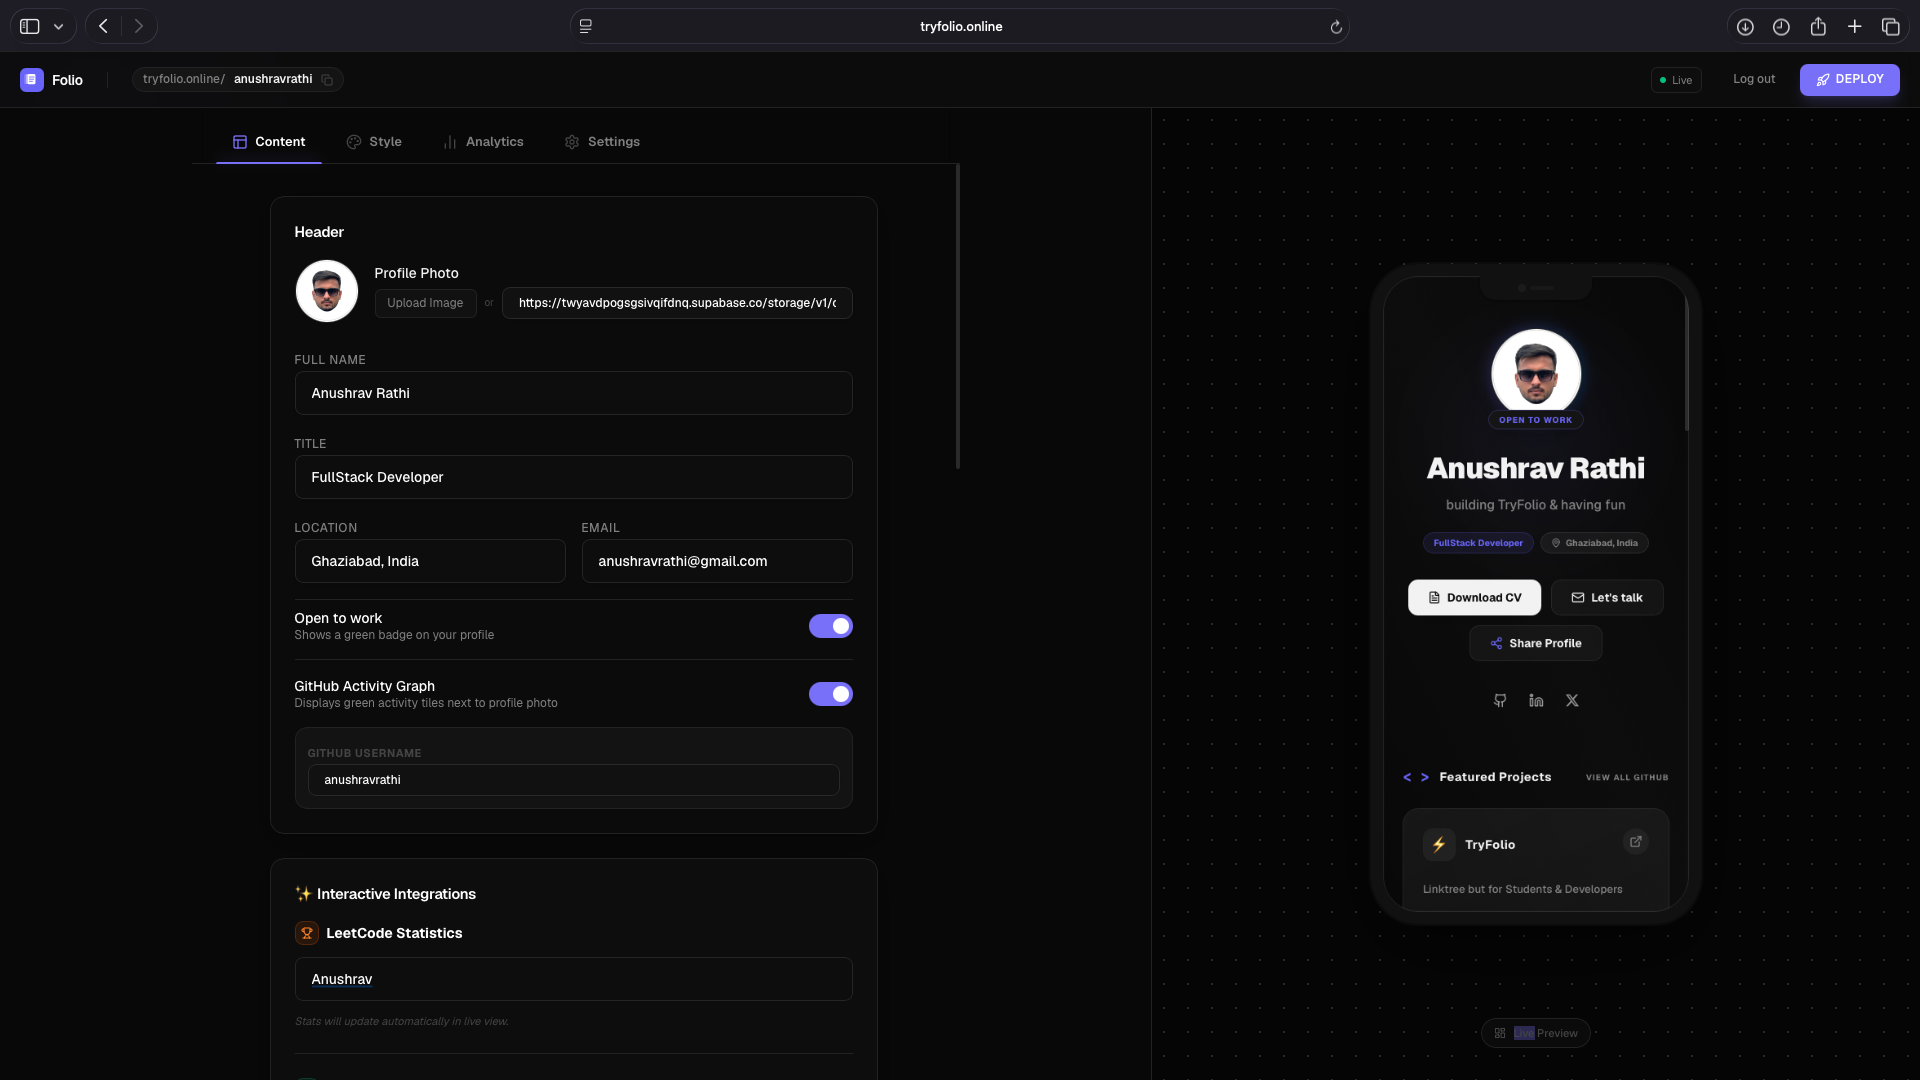The width and height of the screenshot is (1920, 1080).
Task: Click Let's talk in phone preview
Action: pyautogui.click(x=1607, y=598)
